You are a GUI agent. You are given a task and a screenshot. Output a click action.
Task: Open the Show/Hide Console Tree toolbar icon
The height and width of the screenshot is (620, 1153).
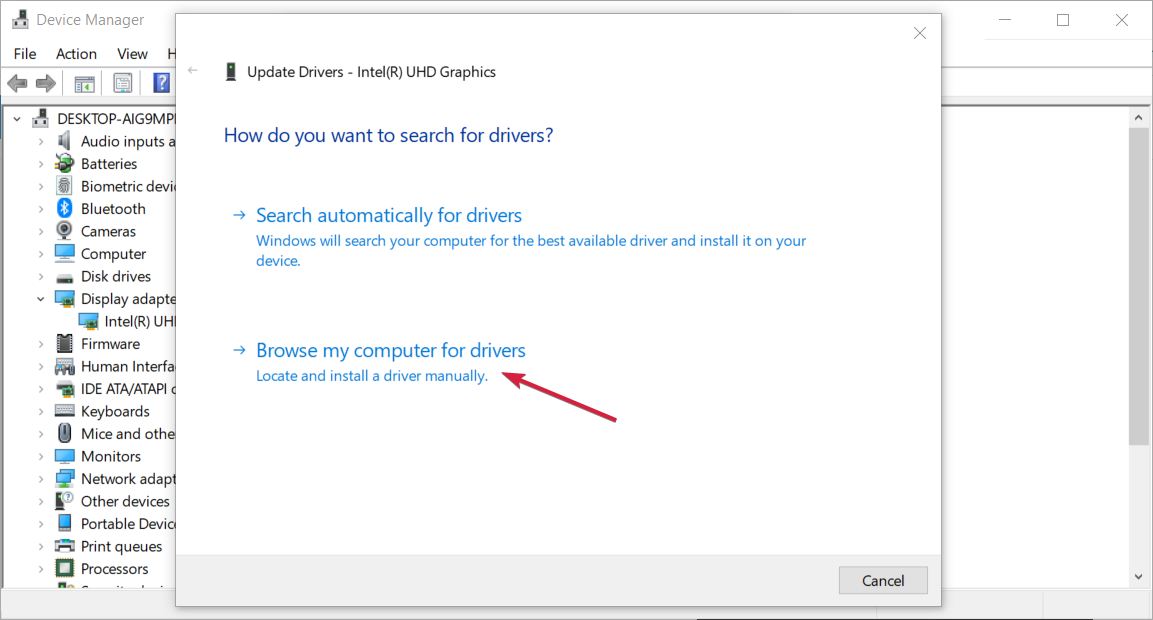(x=85, y=83)
